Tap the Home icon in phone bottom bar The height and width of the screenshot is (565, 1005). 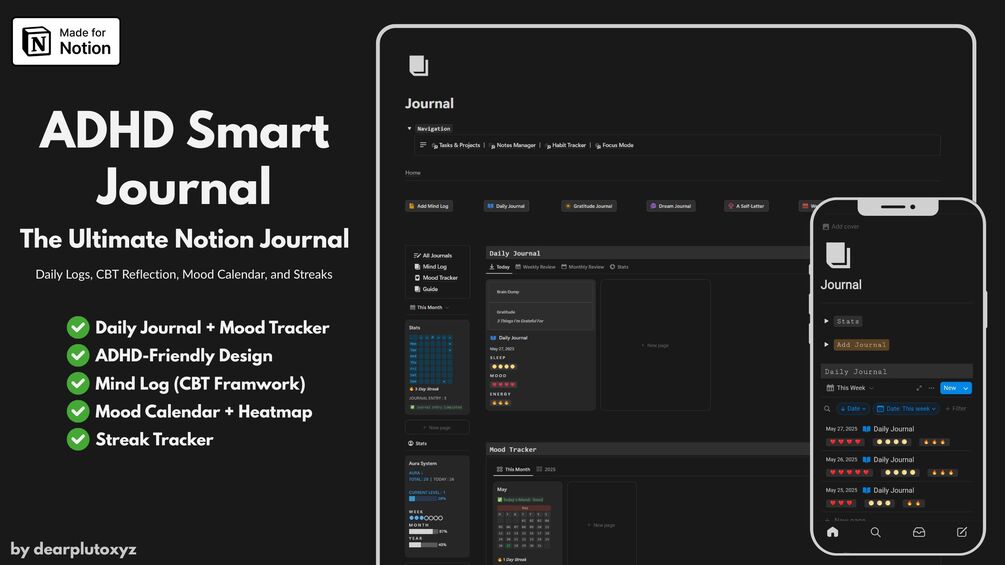point(833,532)
